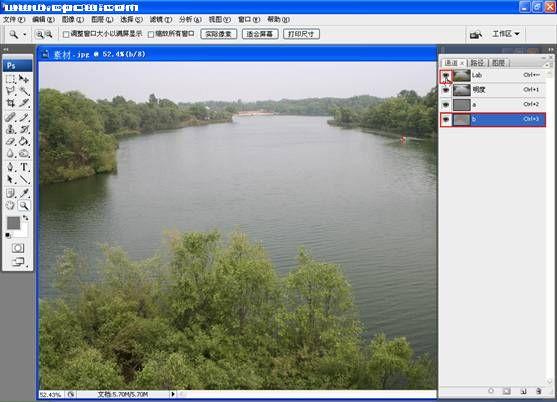The width and height of the screenshot is (557, 402).
Task: Select the Type tool in the toolbox
Action: (24, 167)
